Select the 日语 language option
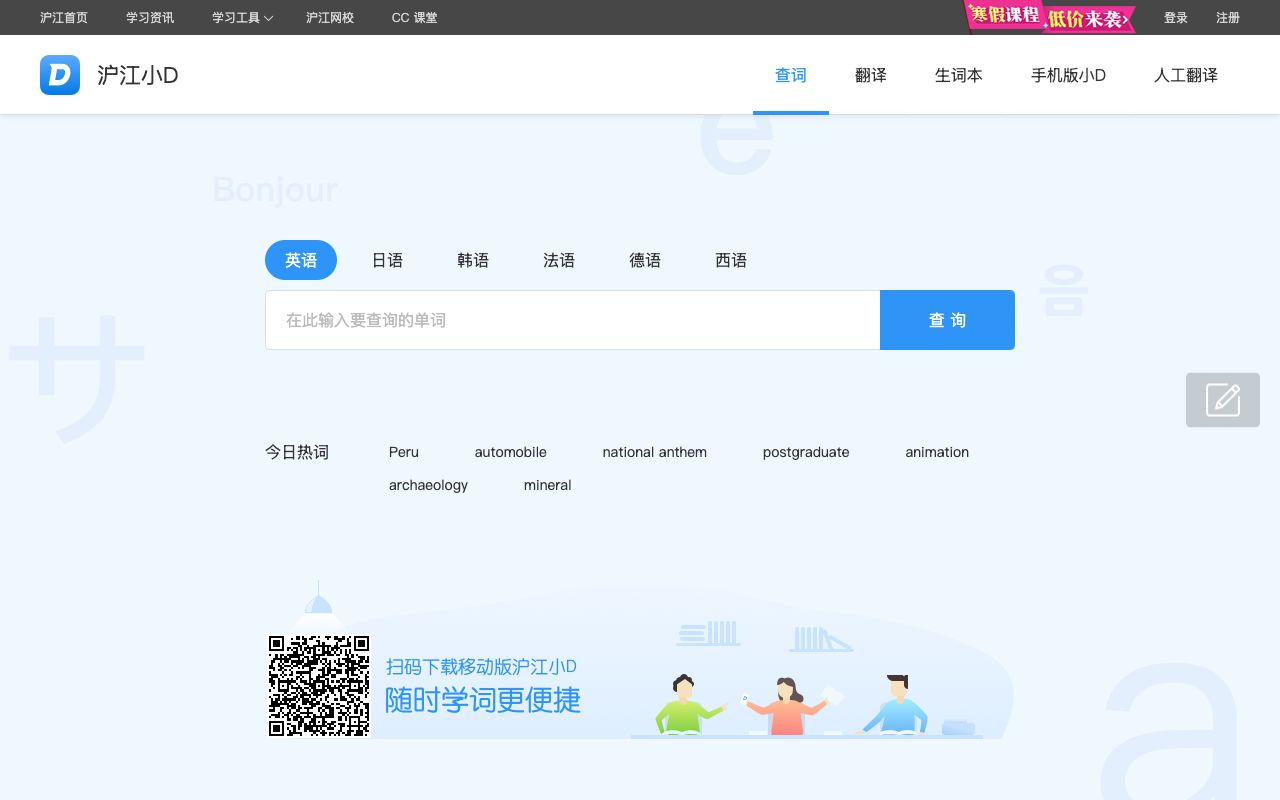1280x800 pixels. [x=387, y=260]
